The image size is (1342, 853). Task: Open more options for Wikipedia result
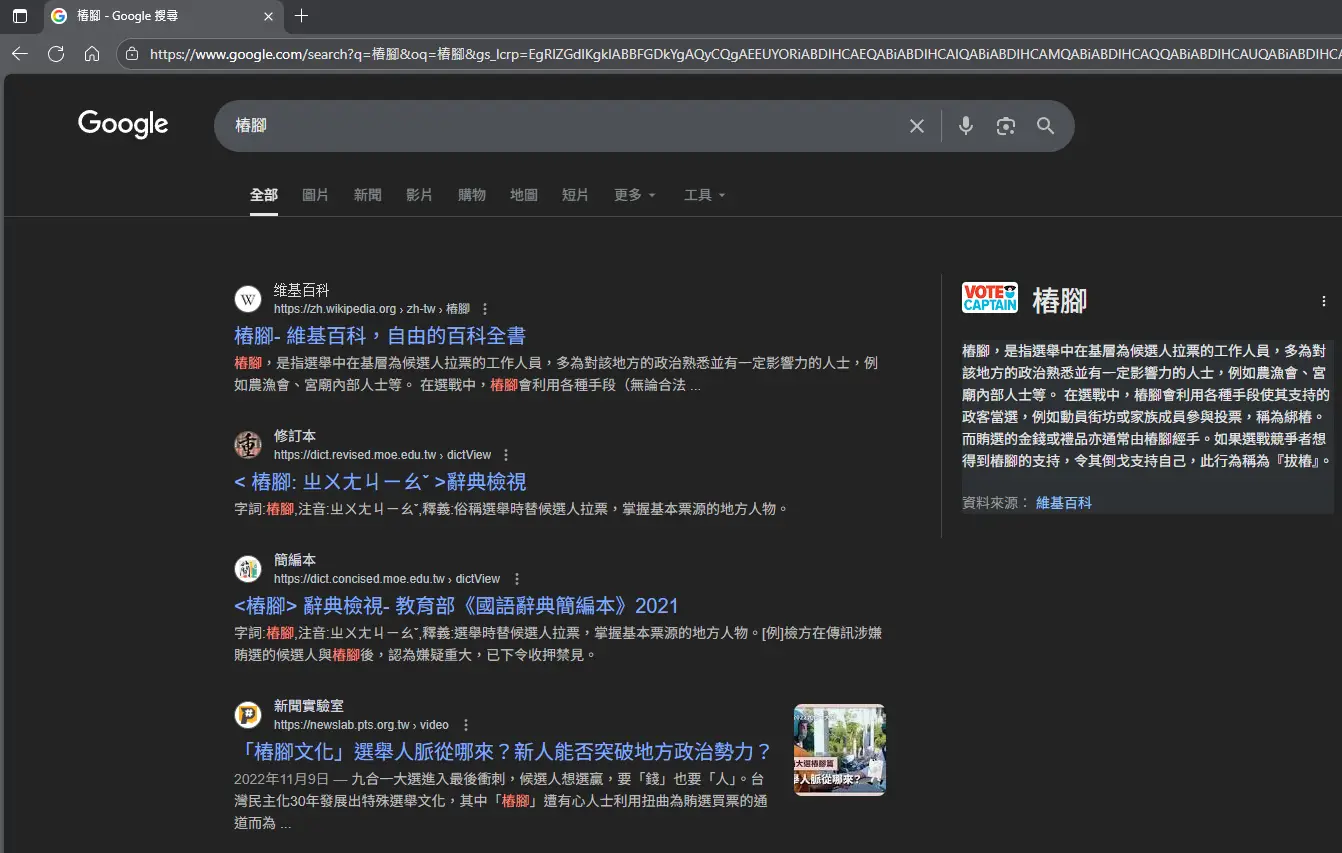(x=486, y=309)
